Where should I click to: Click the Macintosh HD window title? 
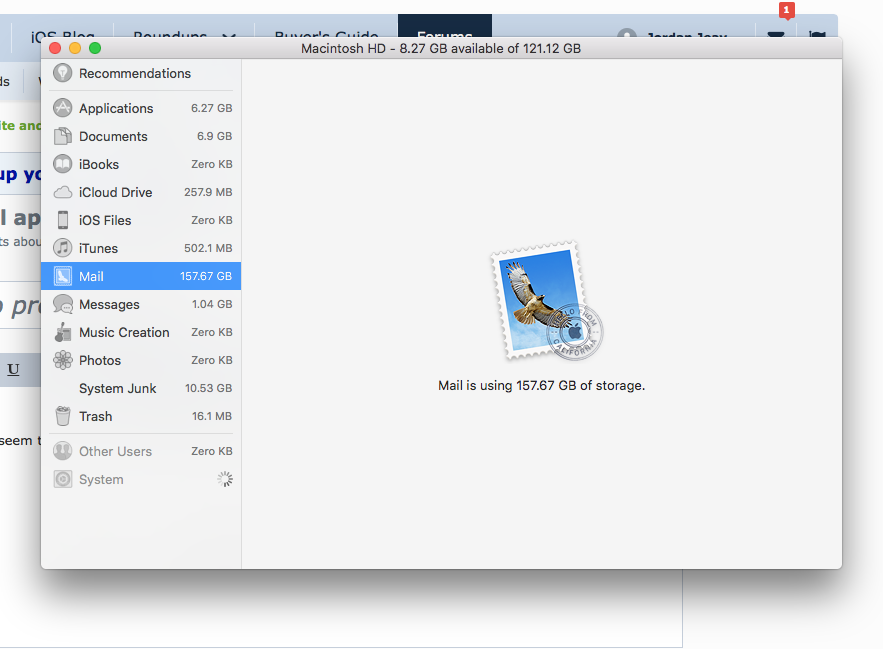pyautogui.click(x=441, y=48)
